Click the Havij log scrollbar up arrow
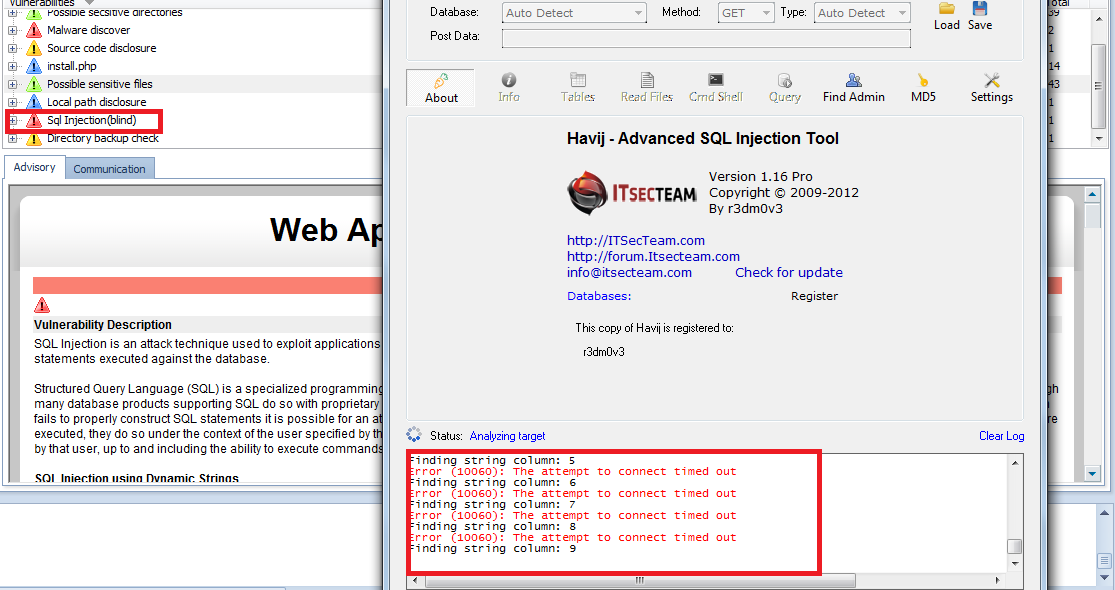 pos(1015,463)
